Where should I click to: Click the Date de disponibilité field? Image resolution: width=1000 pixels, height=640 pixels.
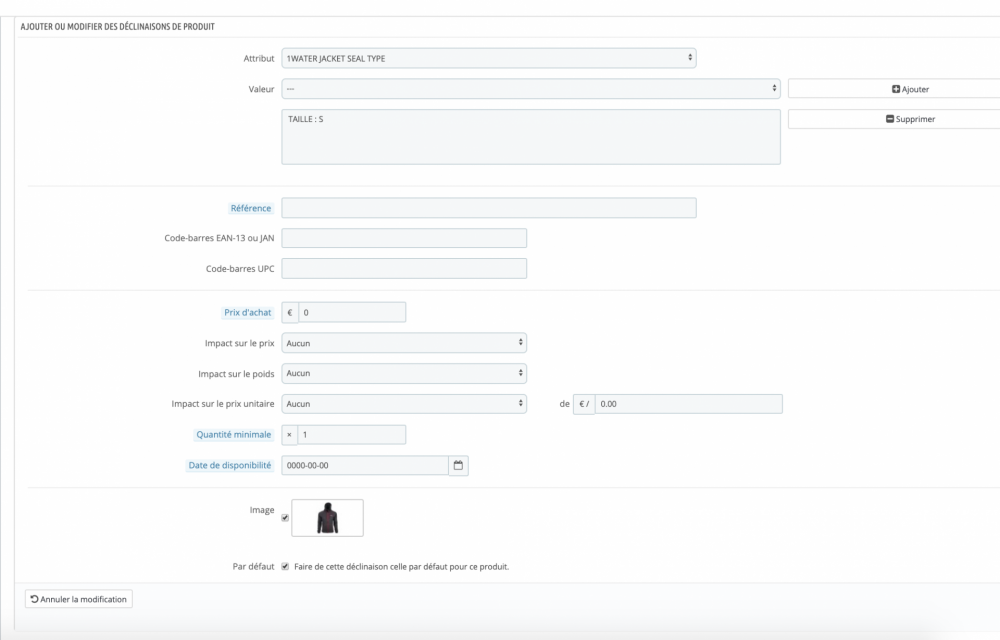point(365,465)
